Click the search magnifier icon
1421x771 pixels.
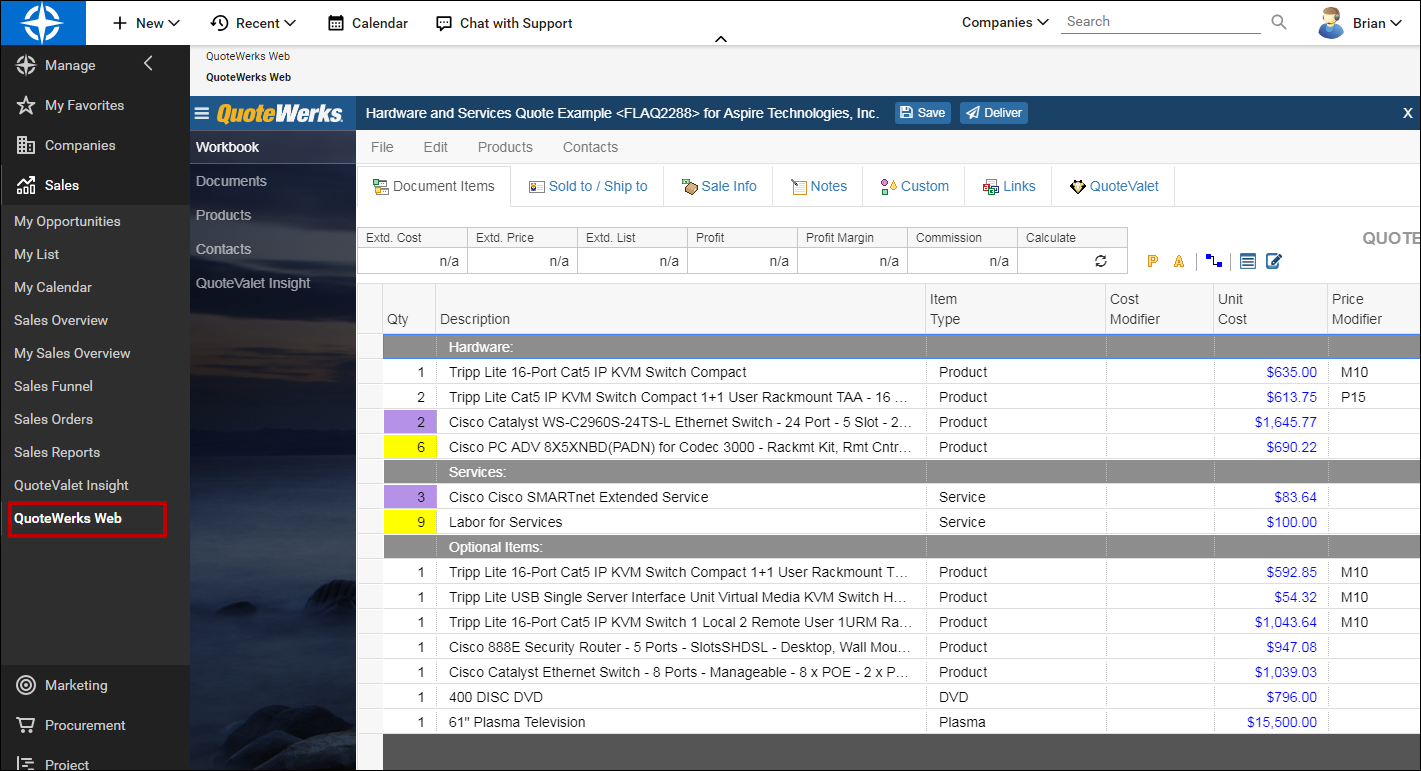click(1278, 22)
